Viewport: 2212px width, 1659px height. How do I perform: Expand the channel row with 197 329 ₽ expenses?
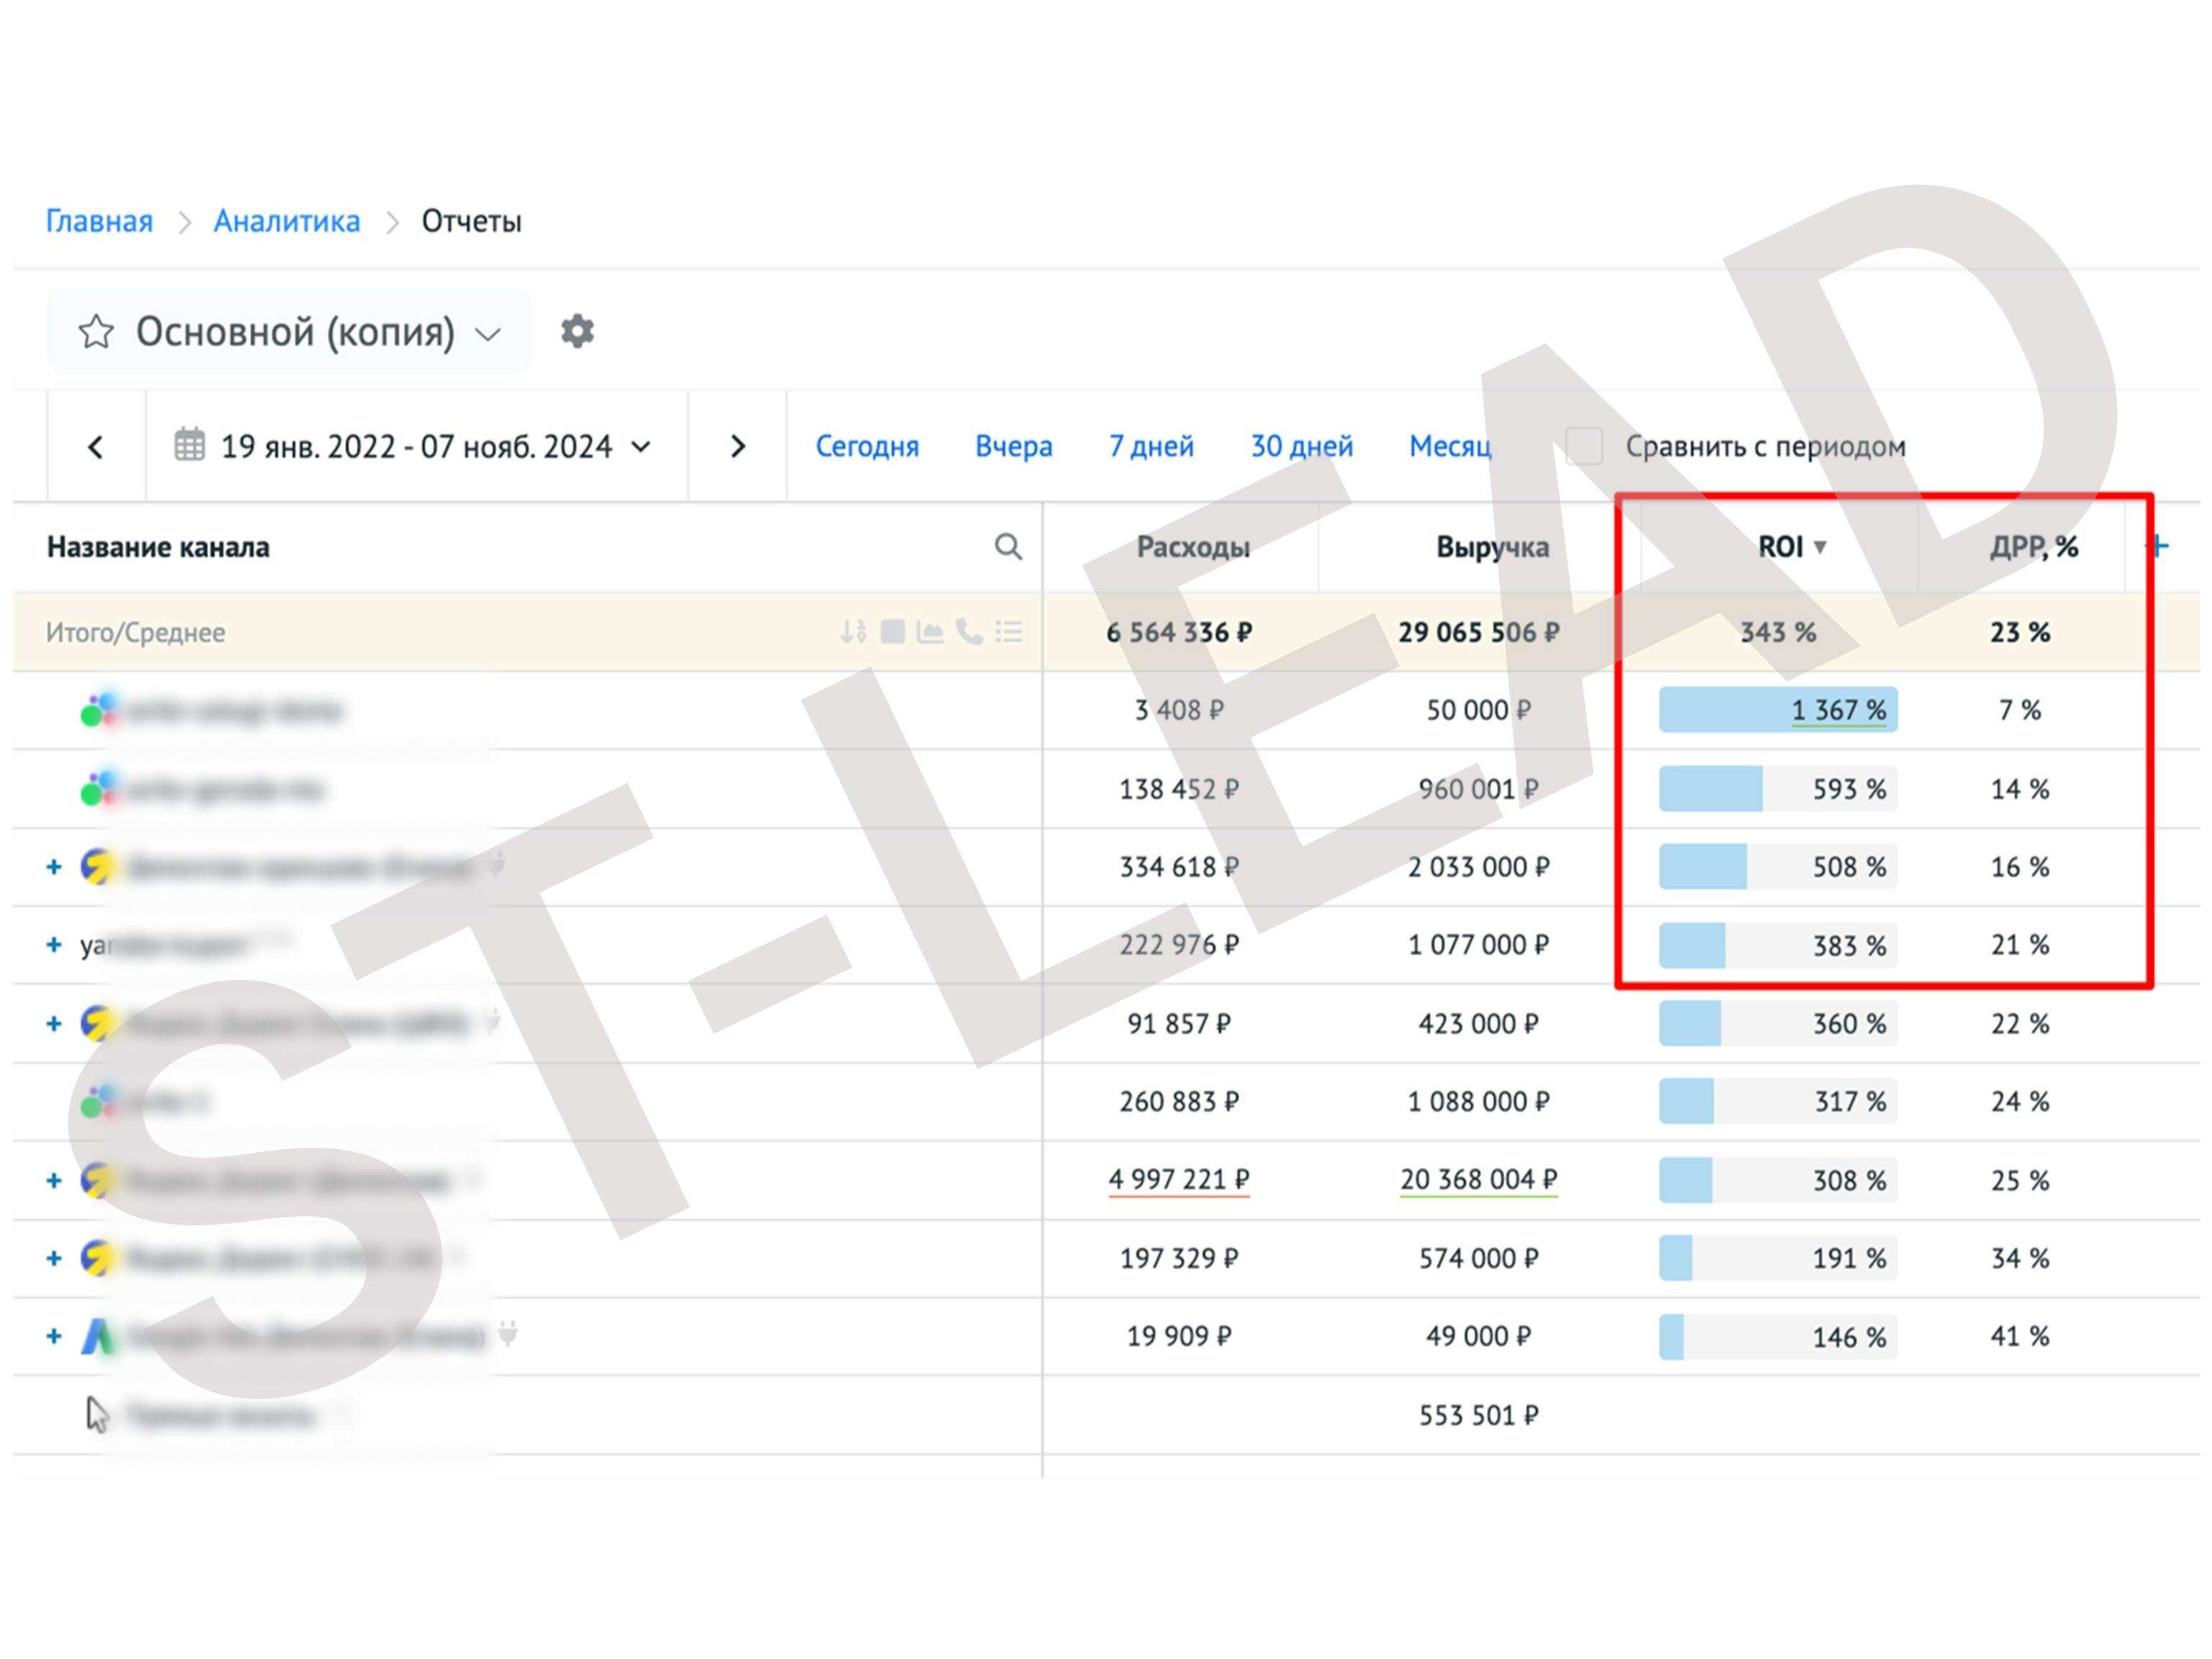click(54, 1258)
